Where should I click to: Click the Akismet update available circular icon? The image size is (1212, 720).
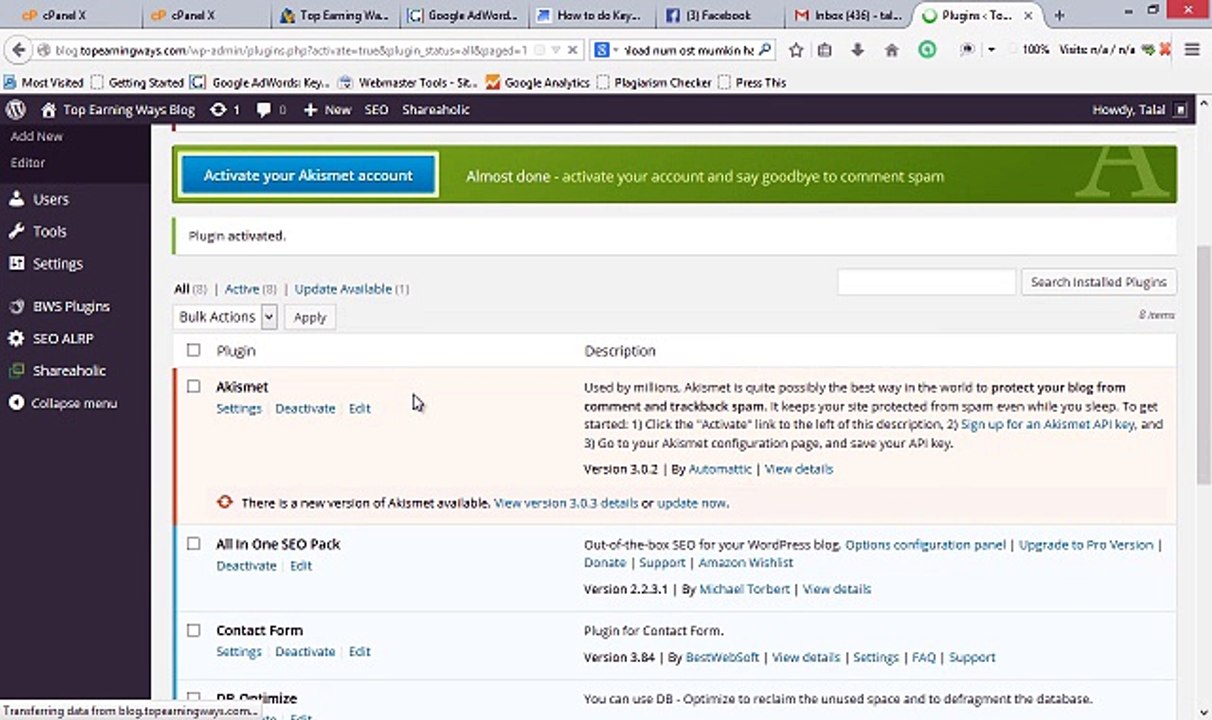coord(225,502)
